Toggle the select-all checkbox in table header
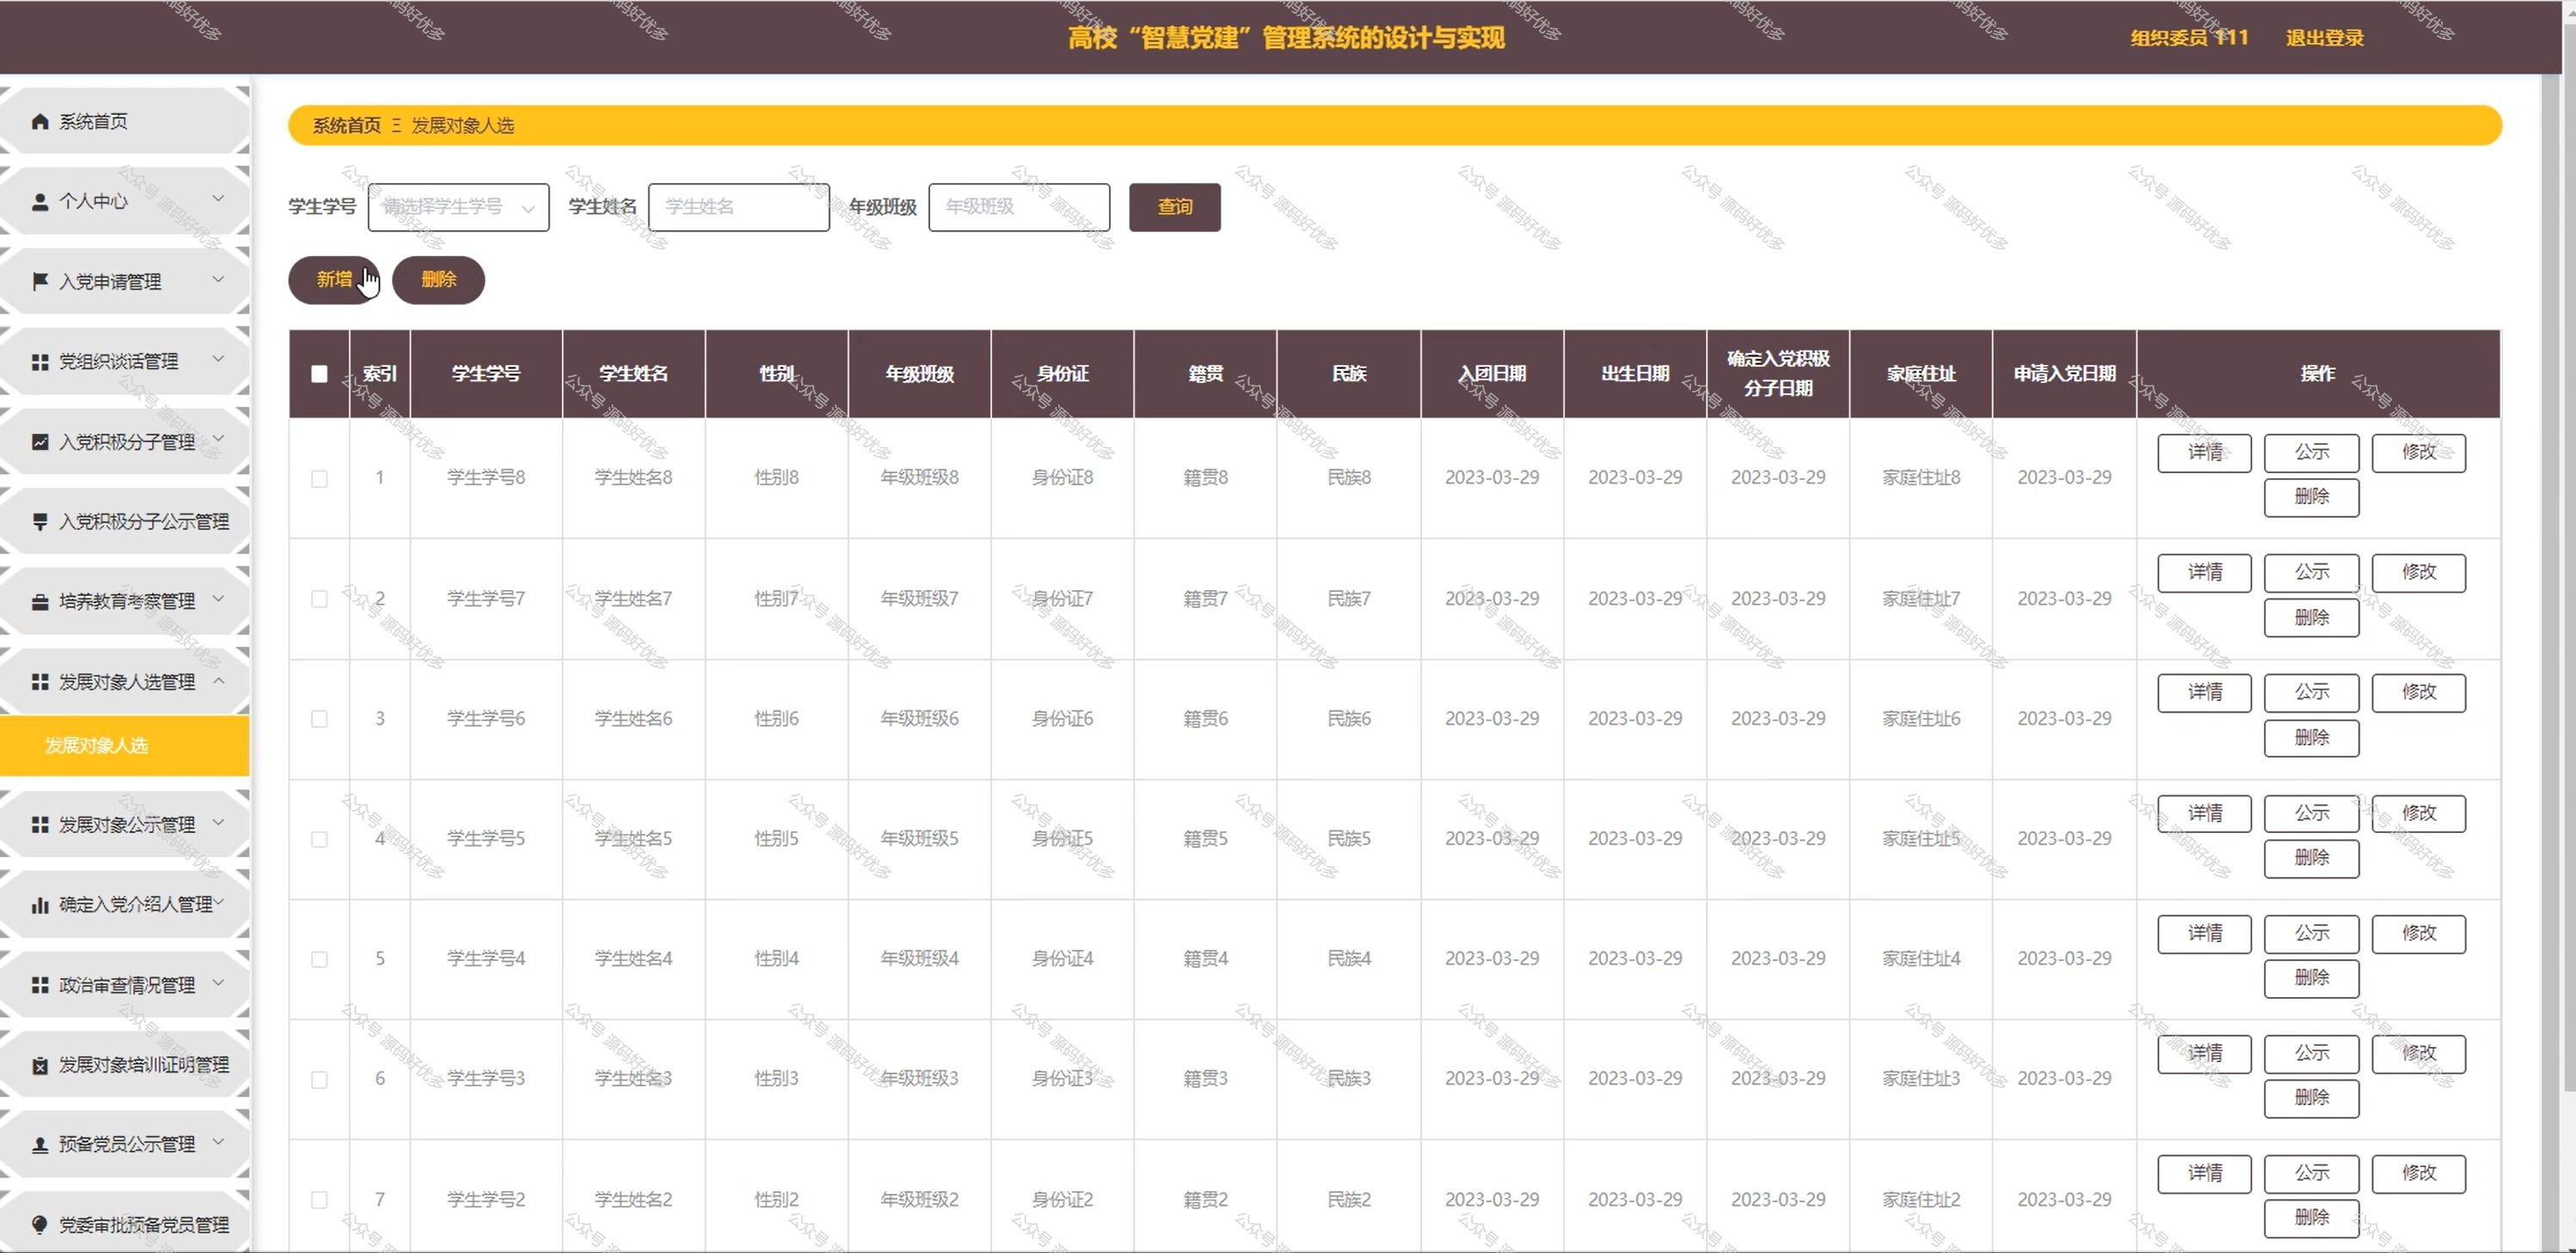Screen dimensions: 2576x1253 pos(319,374)
